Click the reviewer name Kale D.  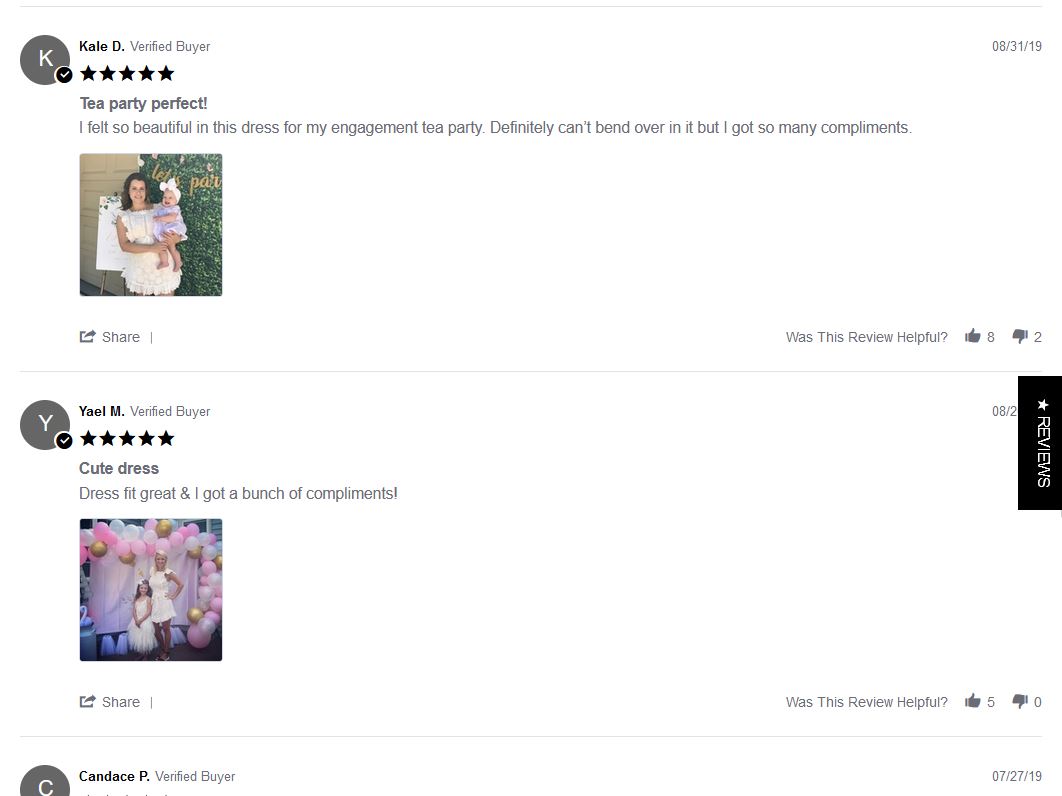[102, 46]
